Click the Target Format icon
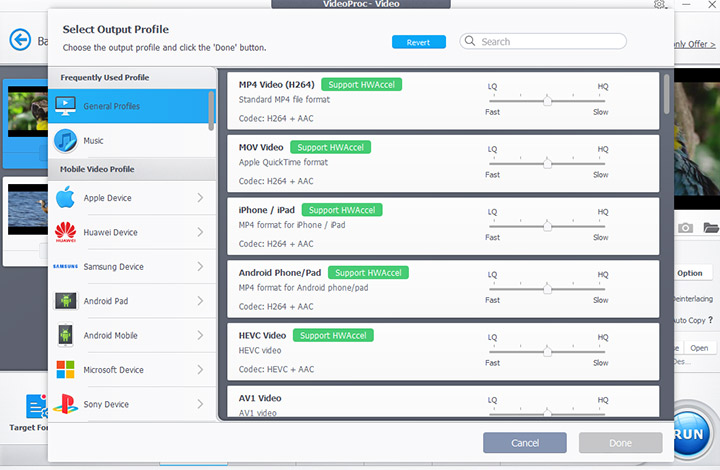 coord(36,406)
